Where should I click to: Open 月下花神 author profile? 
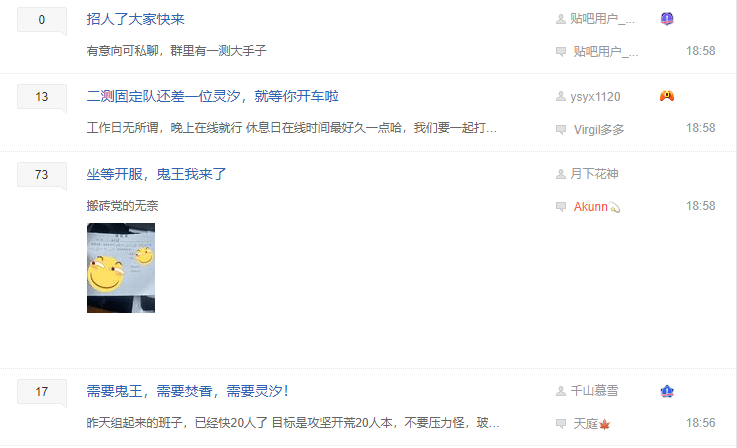point(594,174)
